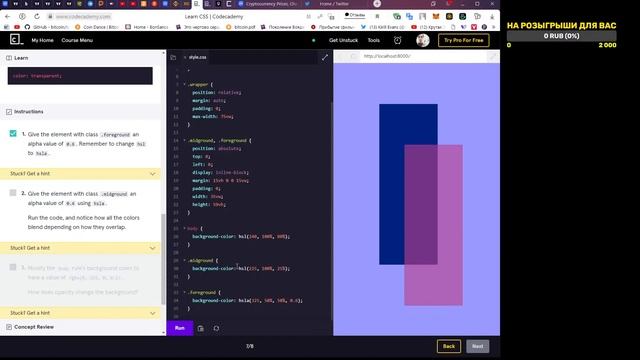The height and width of the screenshot is (360, 640).
Task: Click the Concept Review document icon
Action: (x=9, y=327)
